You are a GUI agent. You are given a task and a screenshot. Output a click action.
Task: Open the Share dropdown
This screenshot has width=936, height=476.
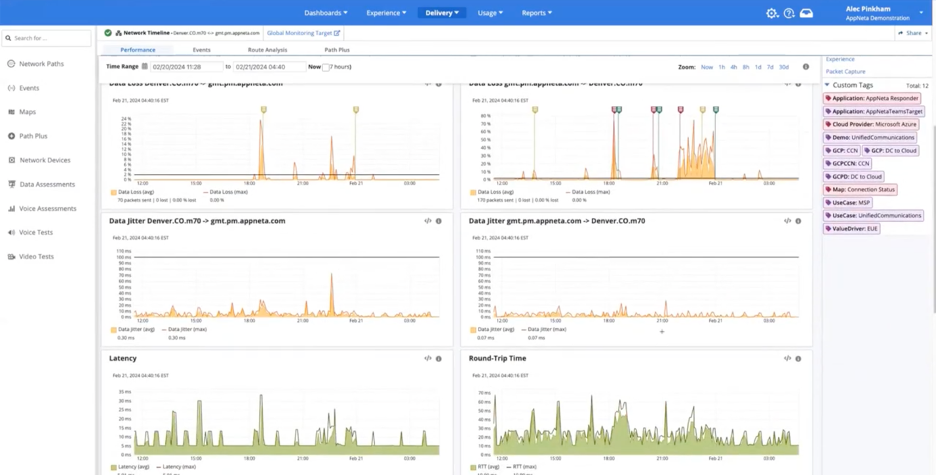coord(913,33)
